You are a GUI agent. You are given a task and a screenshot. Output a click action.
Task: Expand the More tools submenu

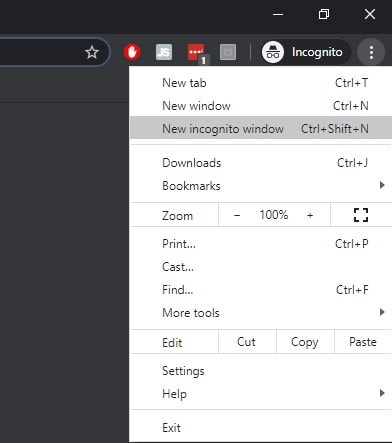coord(261,313)
